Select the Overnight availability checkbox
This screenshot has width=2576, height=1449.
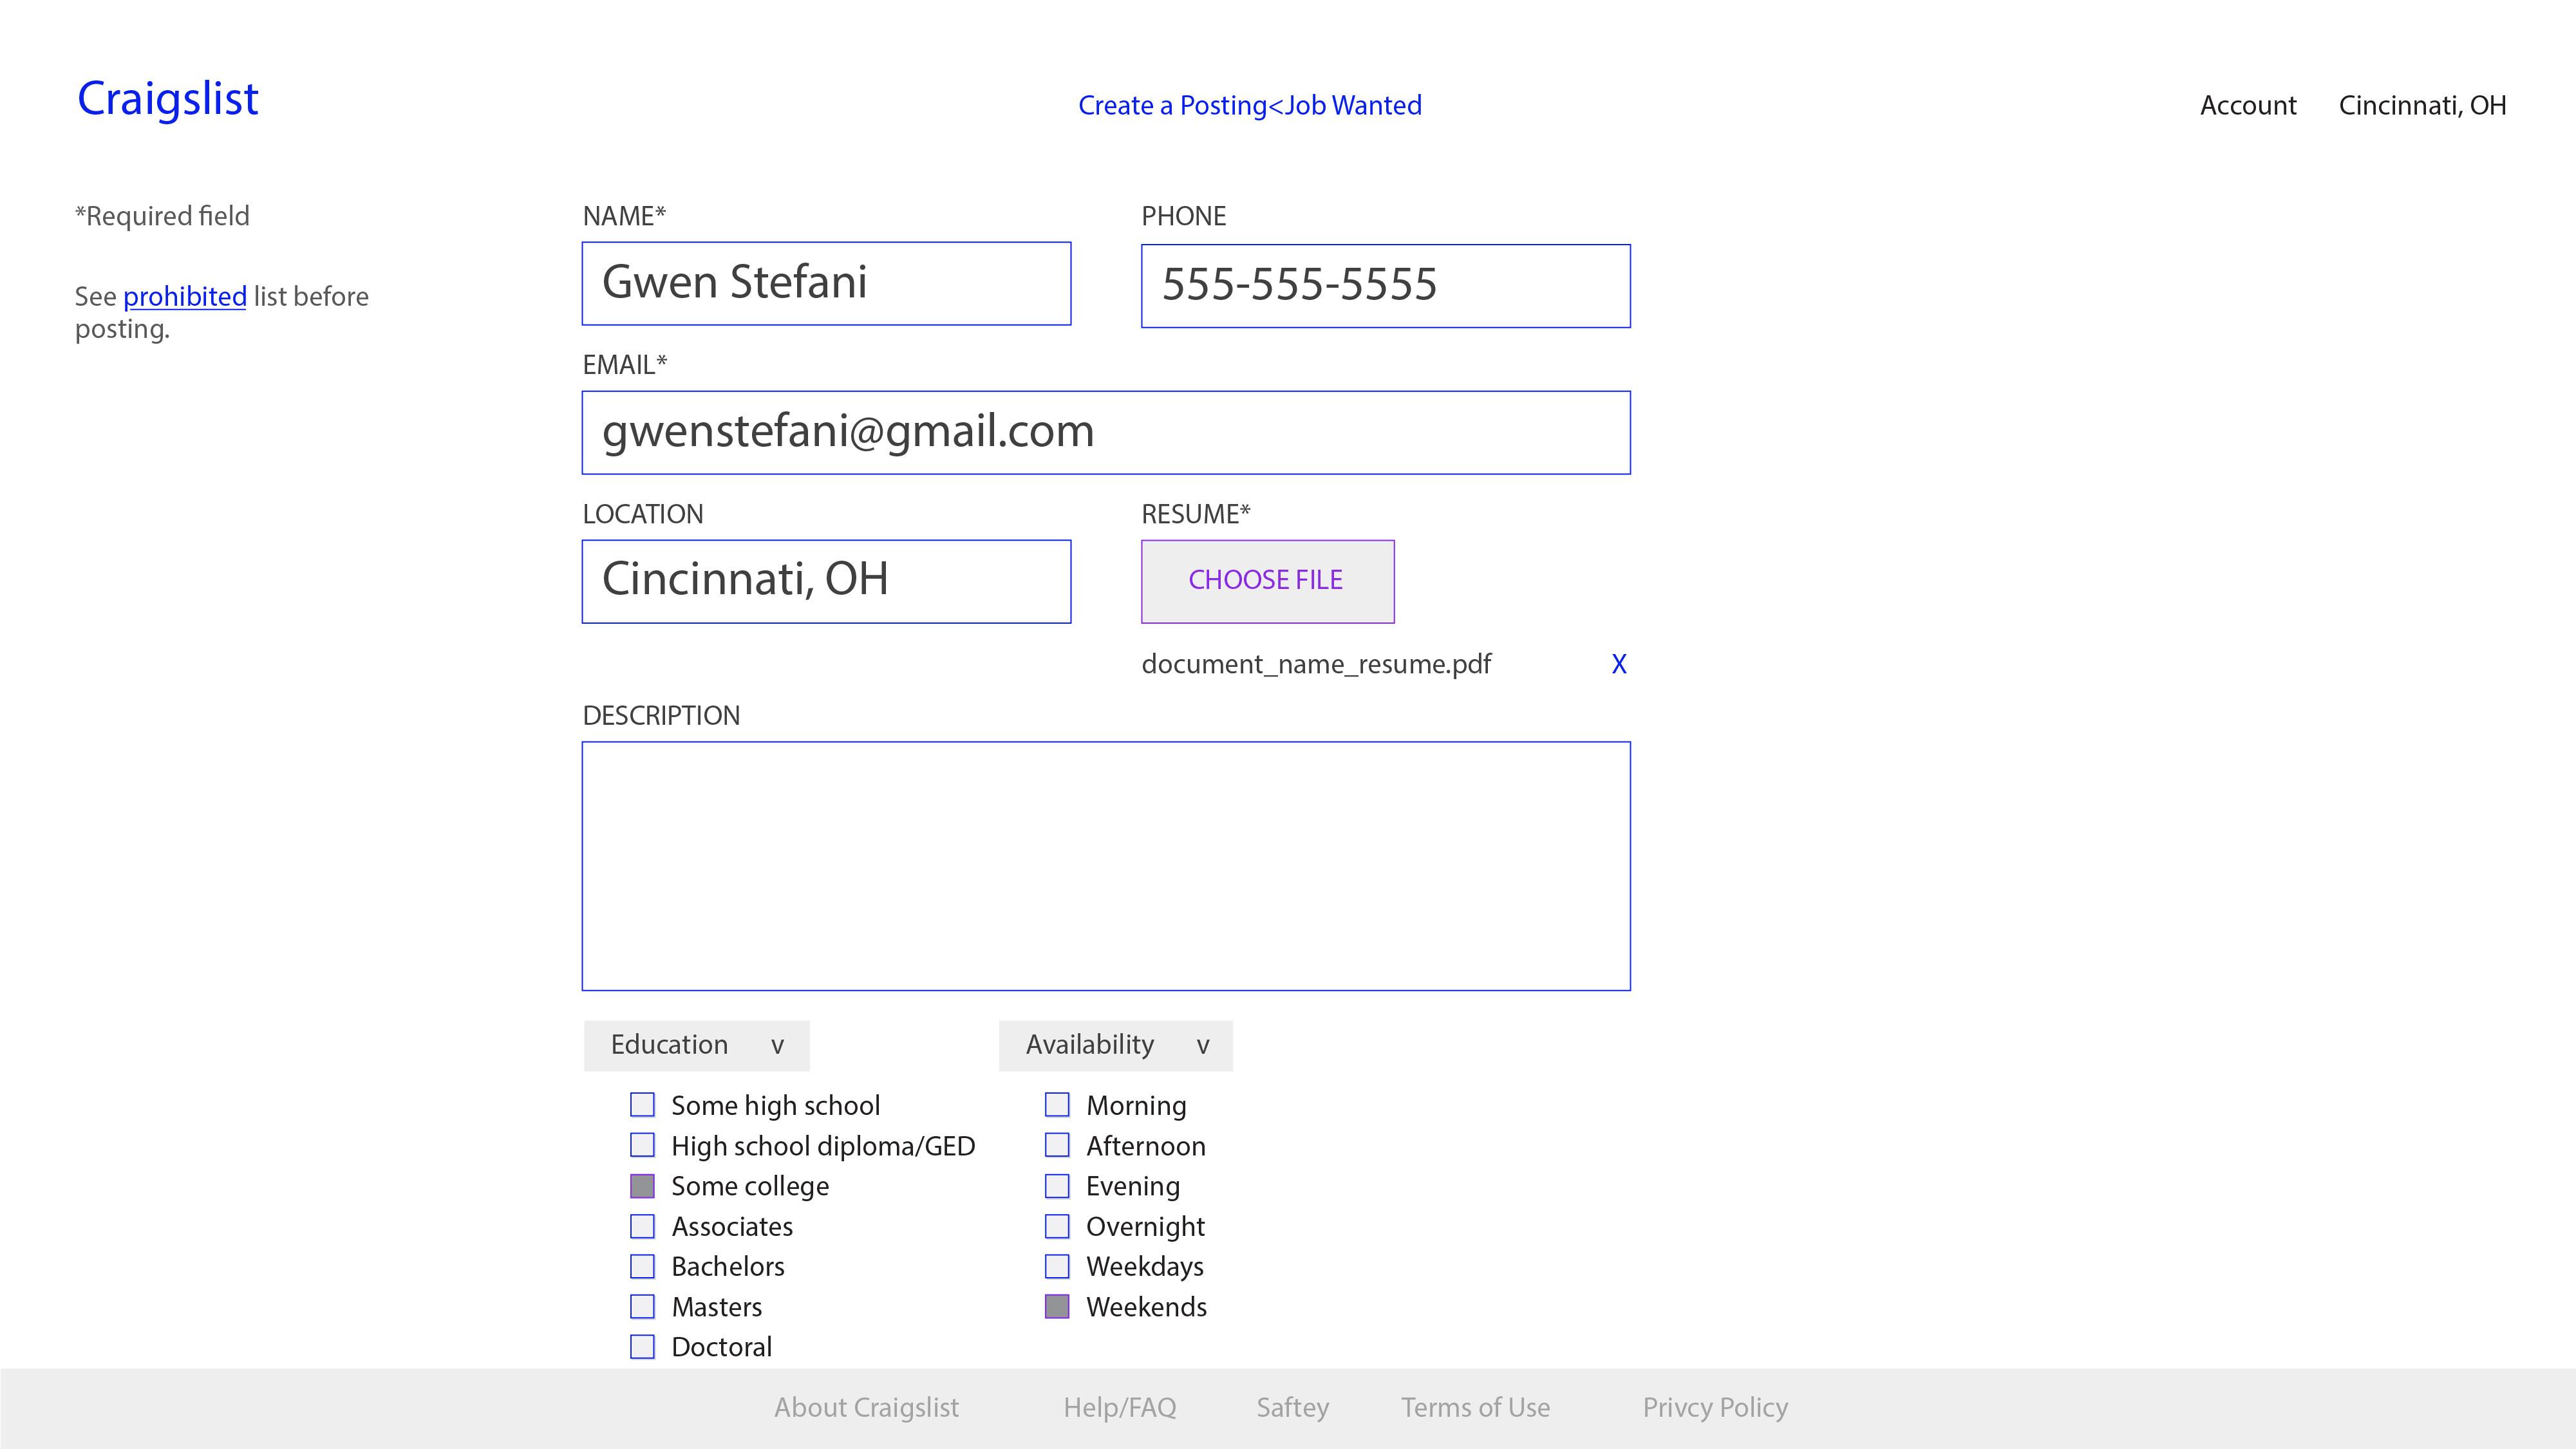[1057, 1226]
